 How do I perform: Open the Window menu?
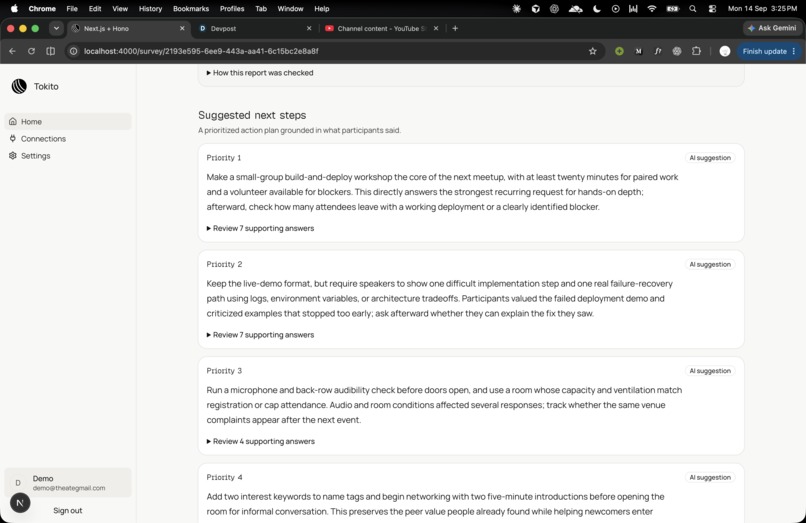point(290,9)
